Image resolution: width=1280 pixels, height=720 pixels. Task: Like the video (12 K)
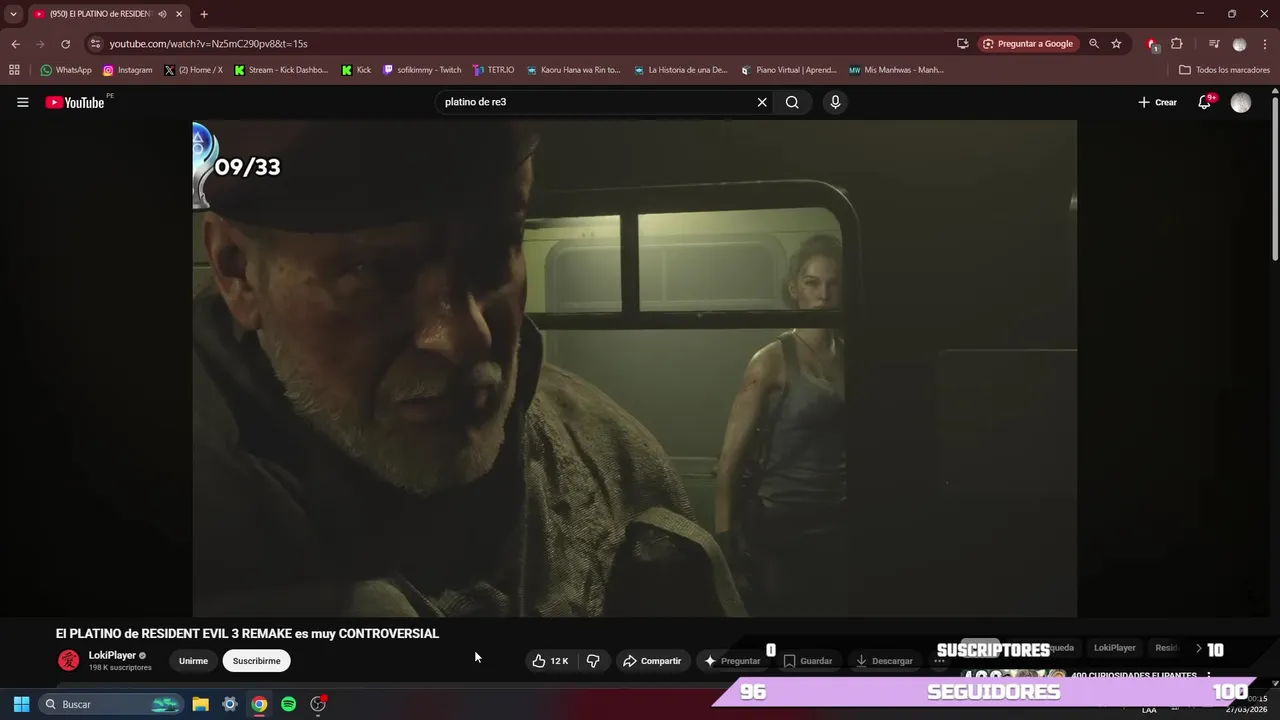pos(550,661)
